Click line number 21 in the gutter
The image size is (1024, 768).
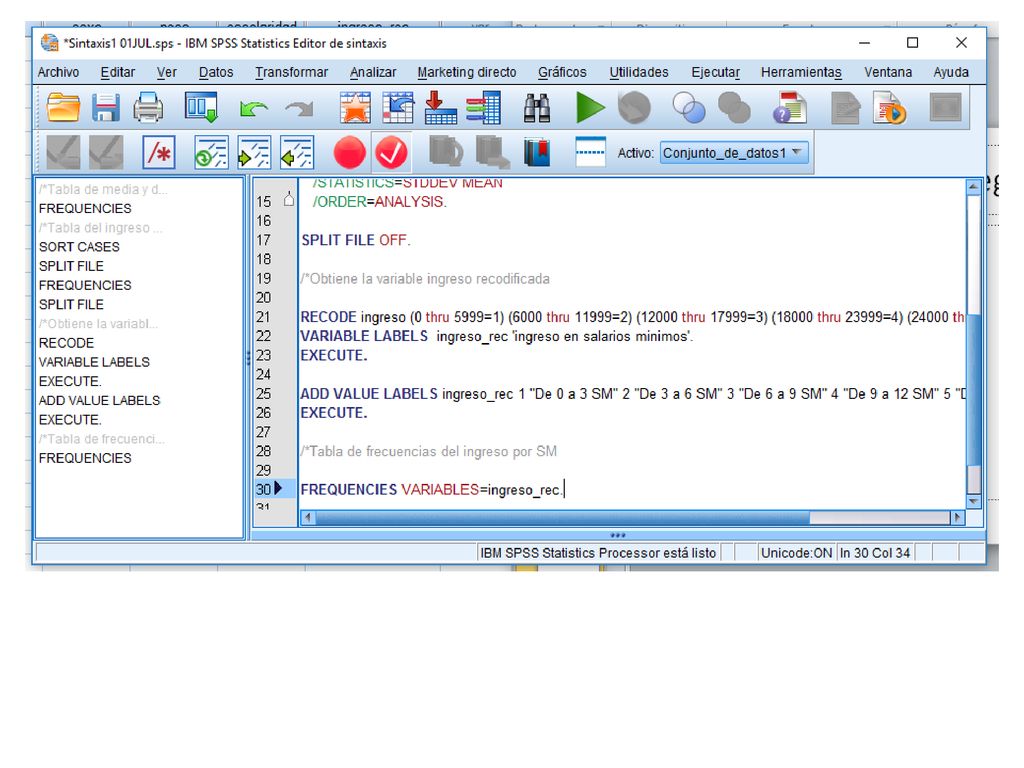[263, 317]
